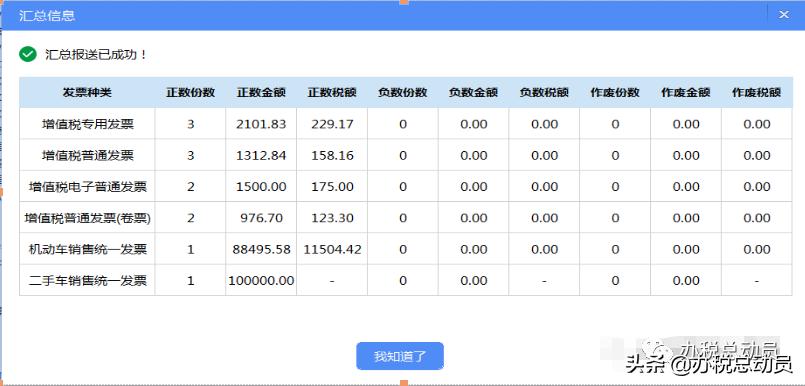Click the 我知道了 button
This screenshot has width=805, height=386.
tap(399, 356)
